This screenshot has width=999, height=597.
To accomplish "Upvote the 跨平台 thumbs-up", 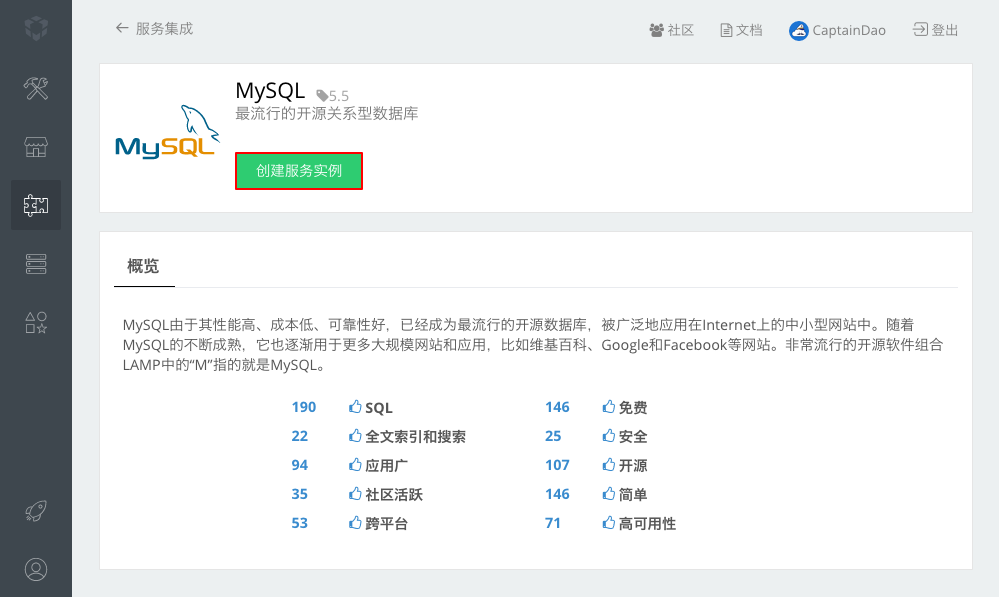I will point(355,523).
